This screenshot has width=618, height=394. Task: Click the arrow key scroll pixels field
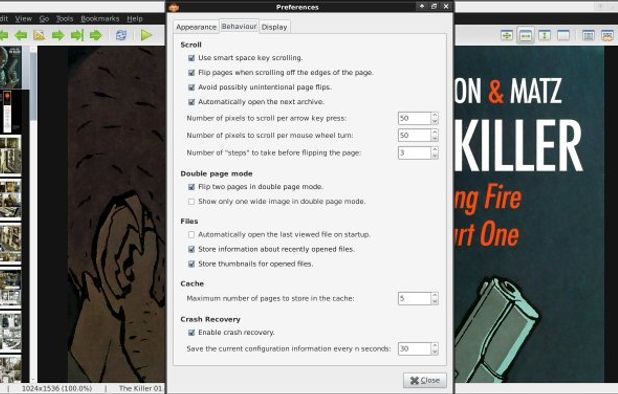414,118
